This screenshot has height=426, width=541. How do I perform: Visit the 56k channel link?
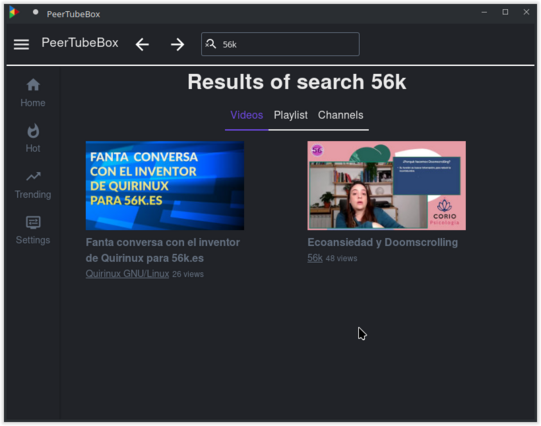pyautogui.click(x=315, y=258)
